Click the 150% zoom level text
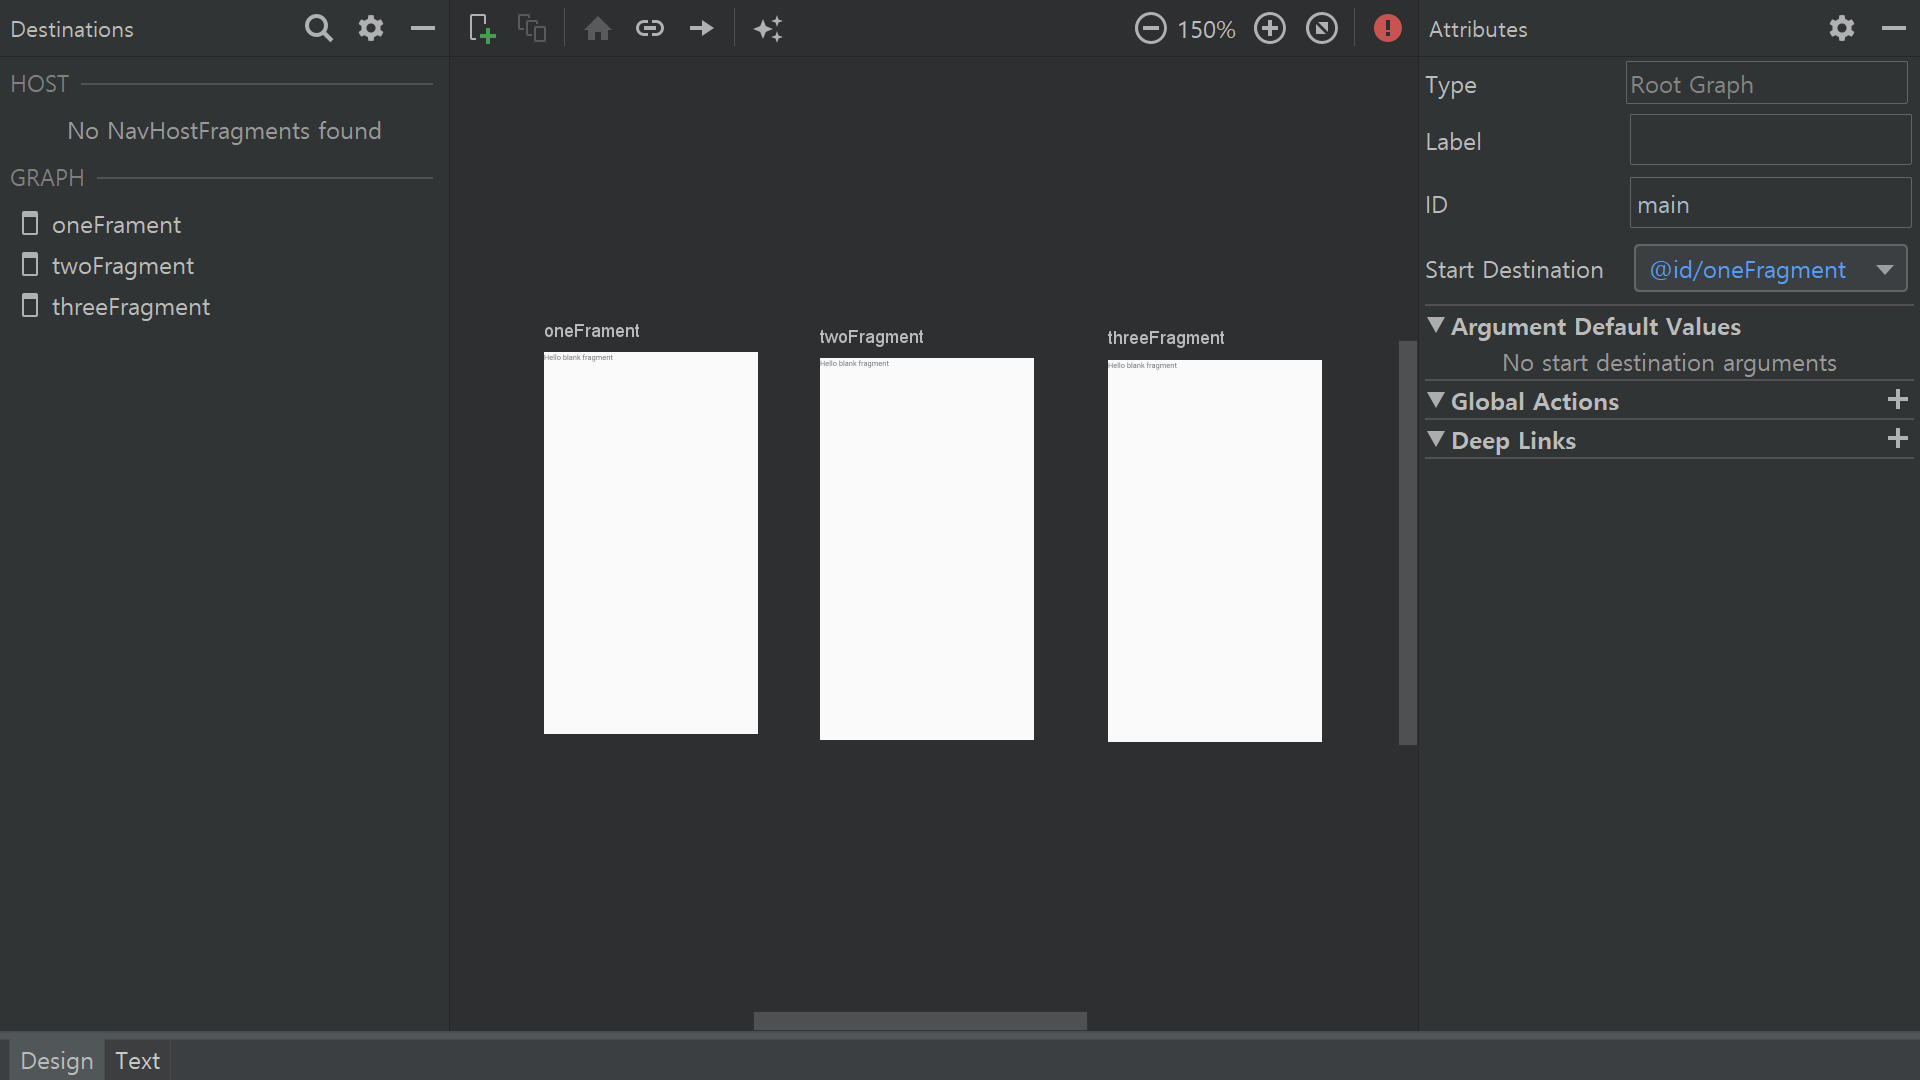 (1206, 29)
